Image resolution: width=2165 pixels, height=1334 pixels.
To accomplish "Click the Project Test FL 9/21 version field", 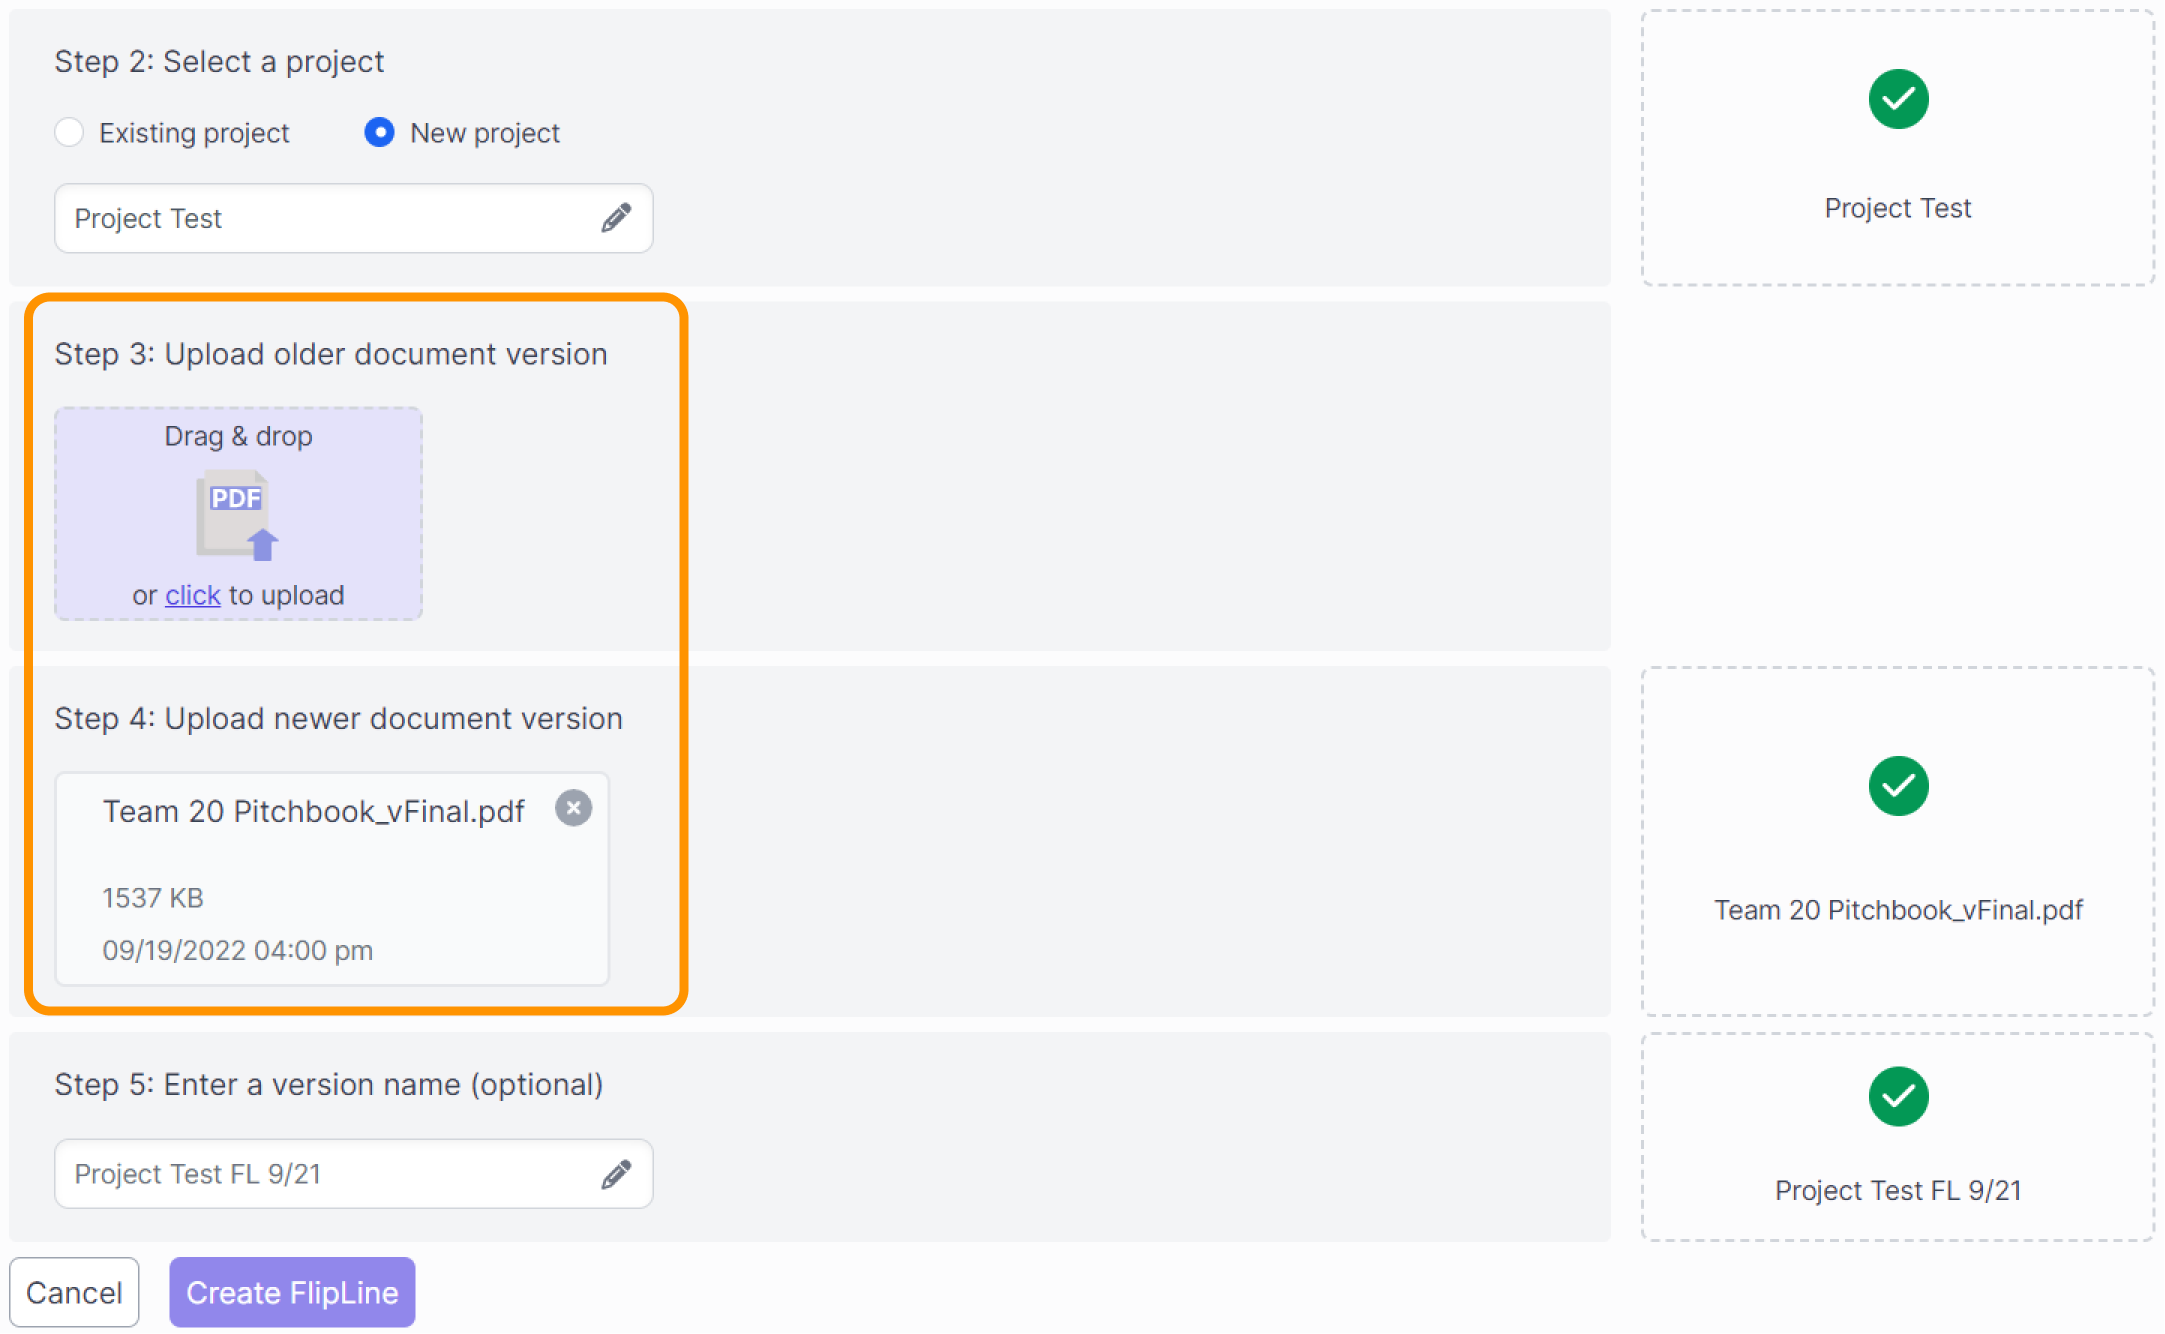I will pos(353,1174).
